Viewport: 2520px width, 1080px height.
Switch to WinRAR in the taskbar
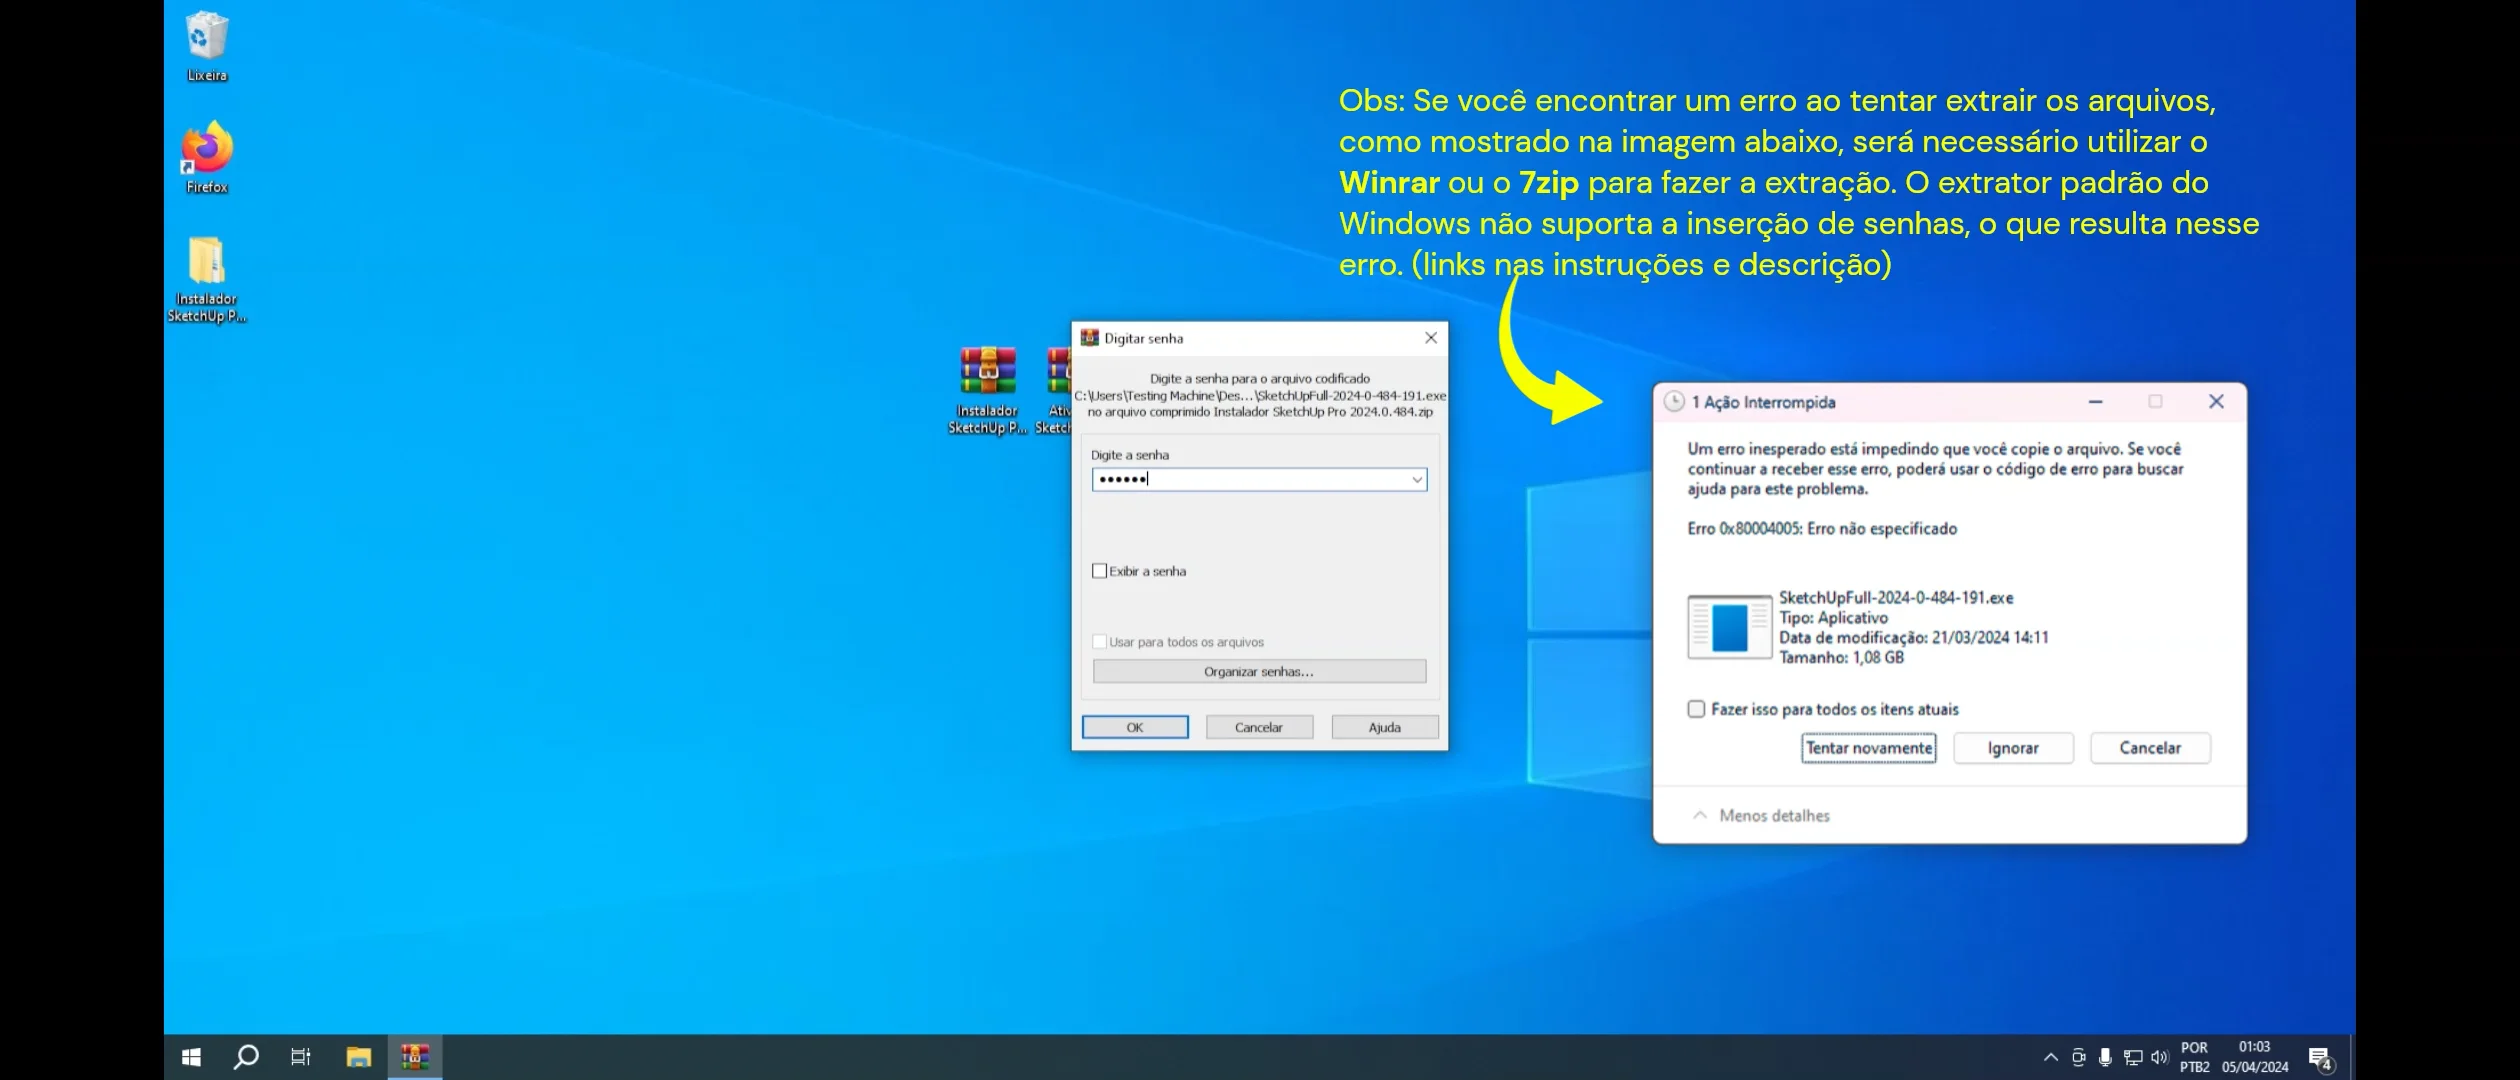tap(414, 1057)
